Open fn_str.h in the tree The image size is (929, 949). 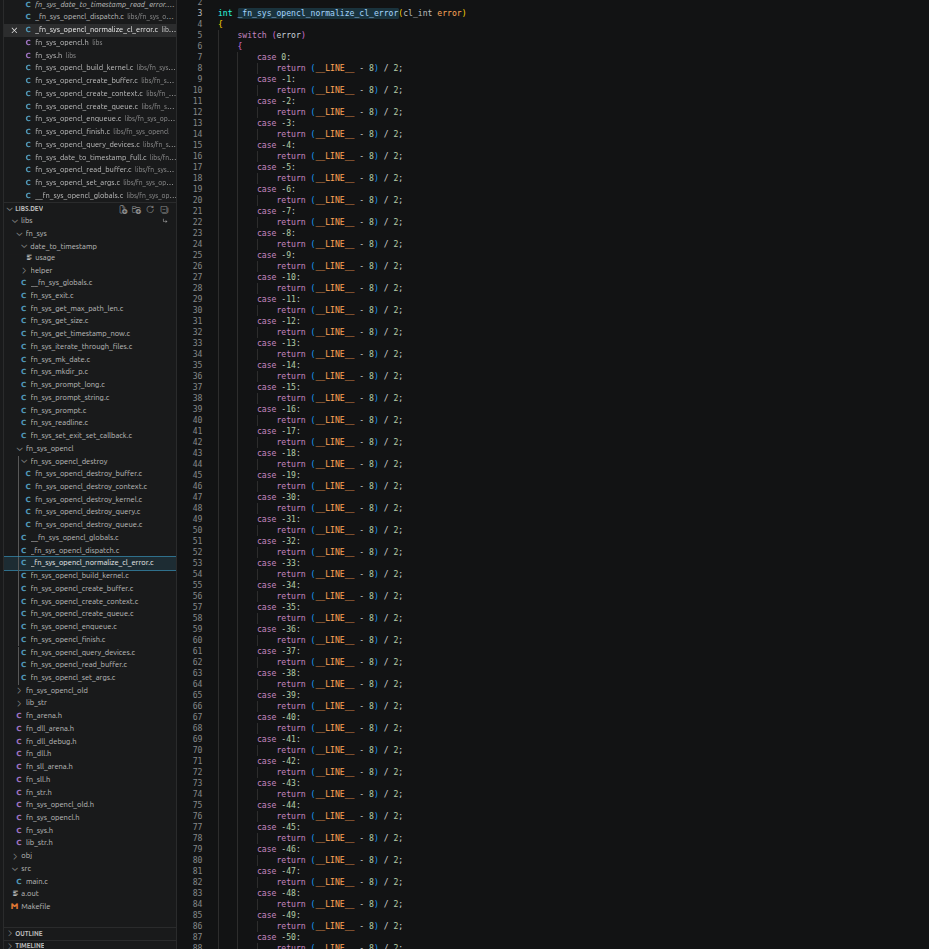(90, 792)
